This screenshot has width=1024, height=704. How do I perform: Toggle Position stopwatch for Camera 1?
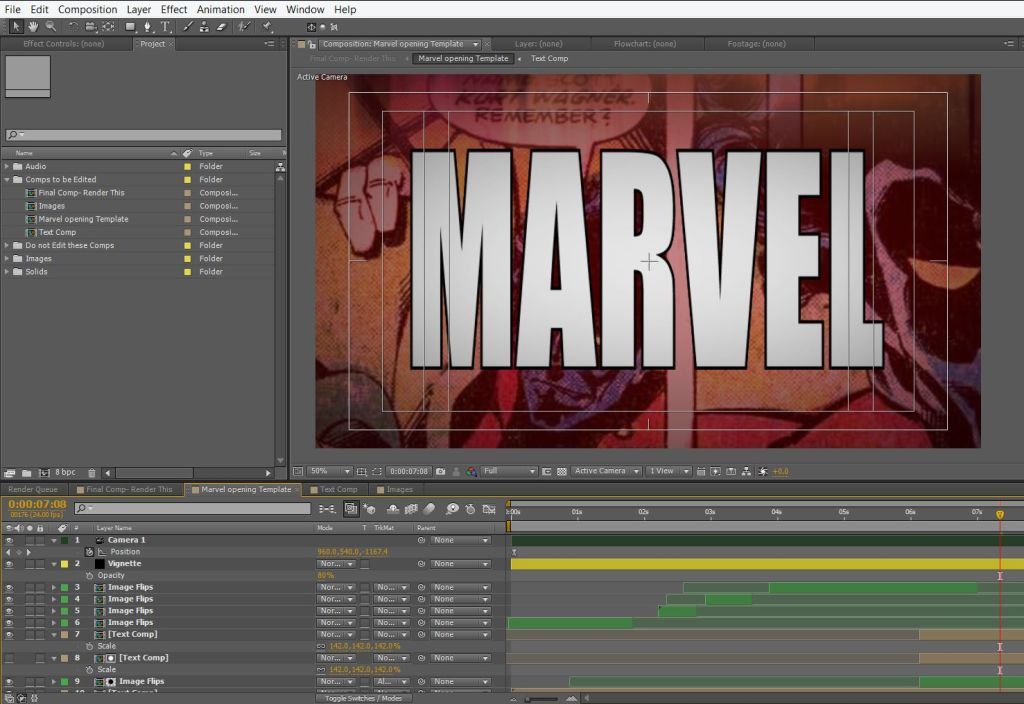point(89,552)
